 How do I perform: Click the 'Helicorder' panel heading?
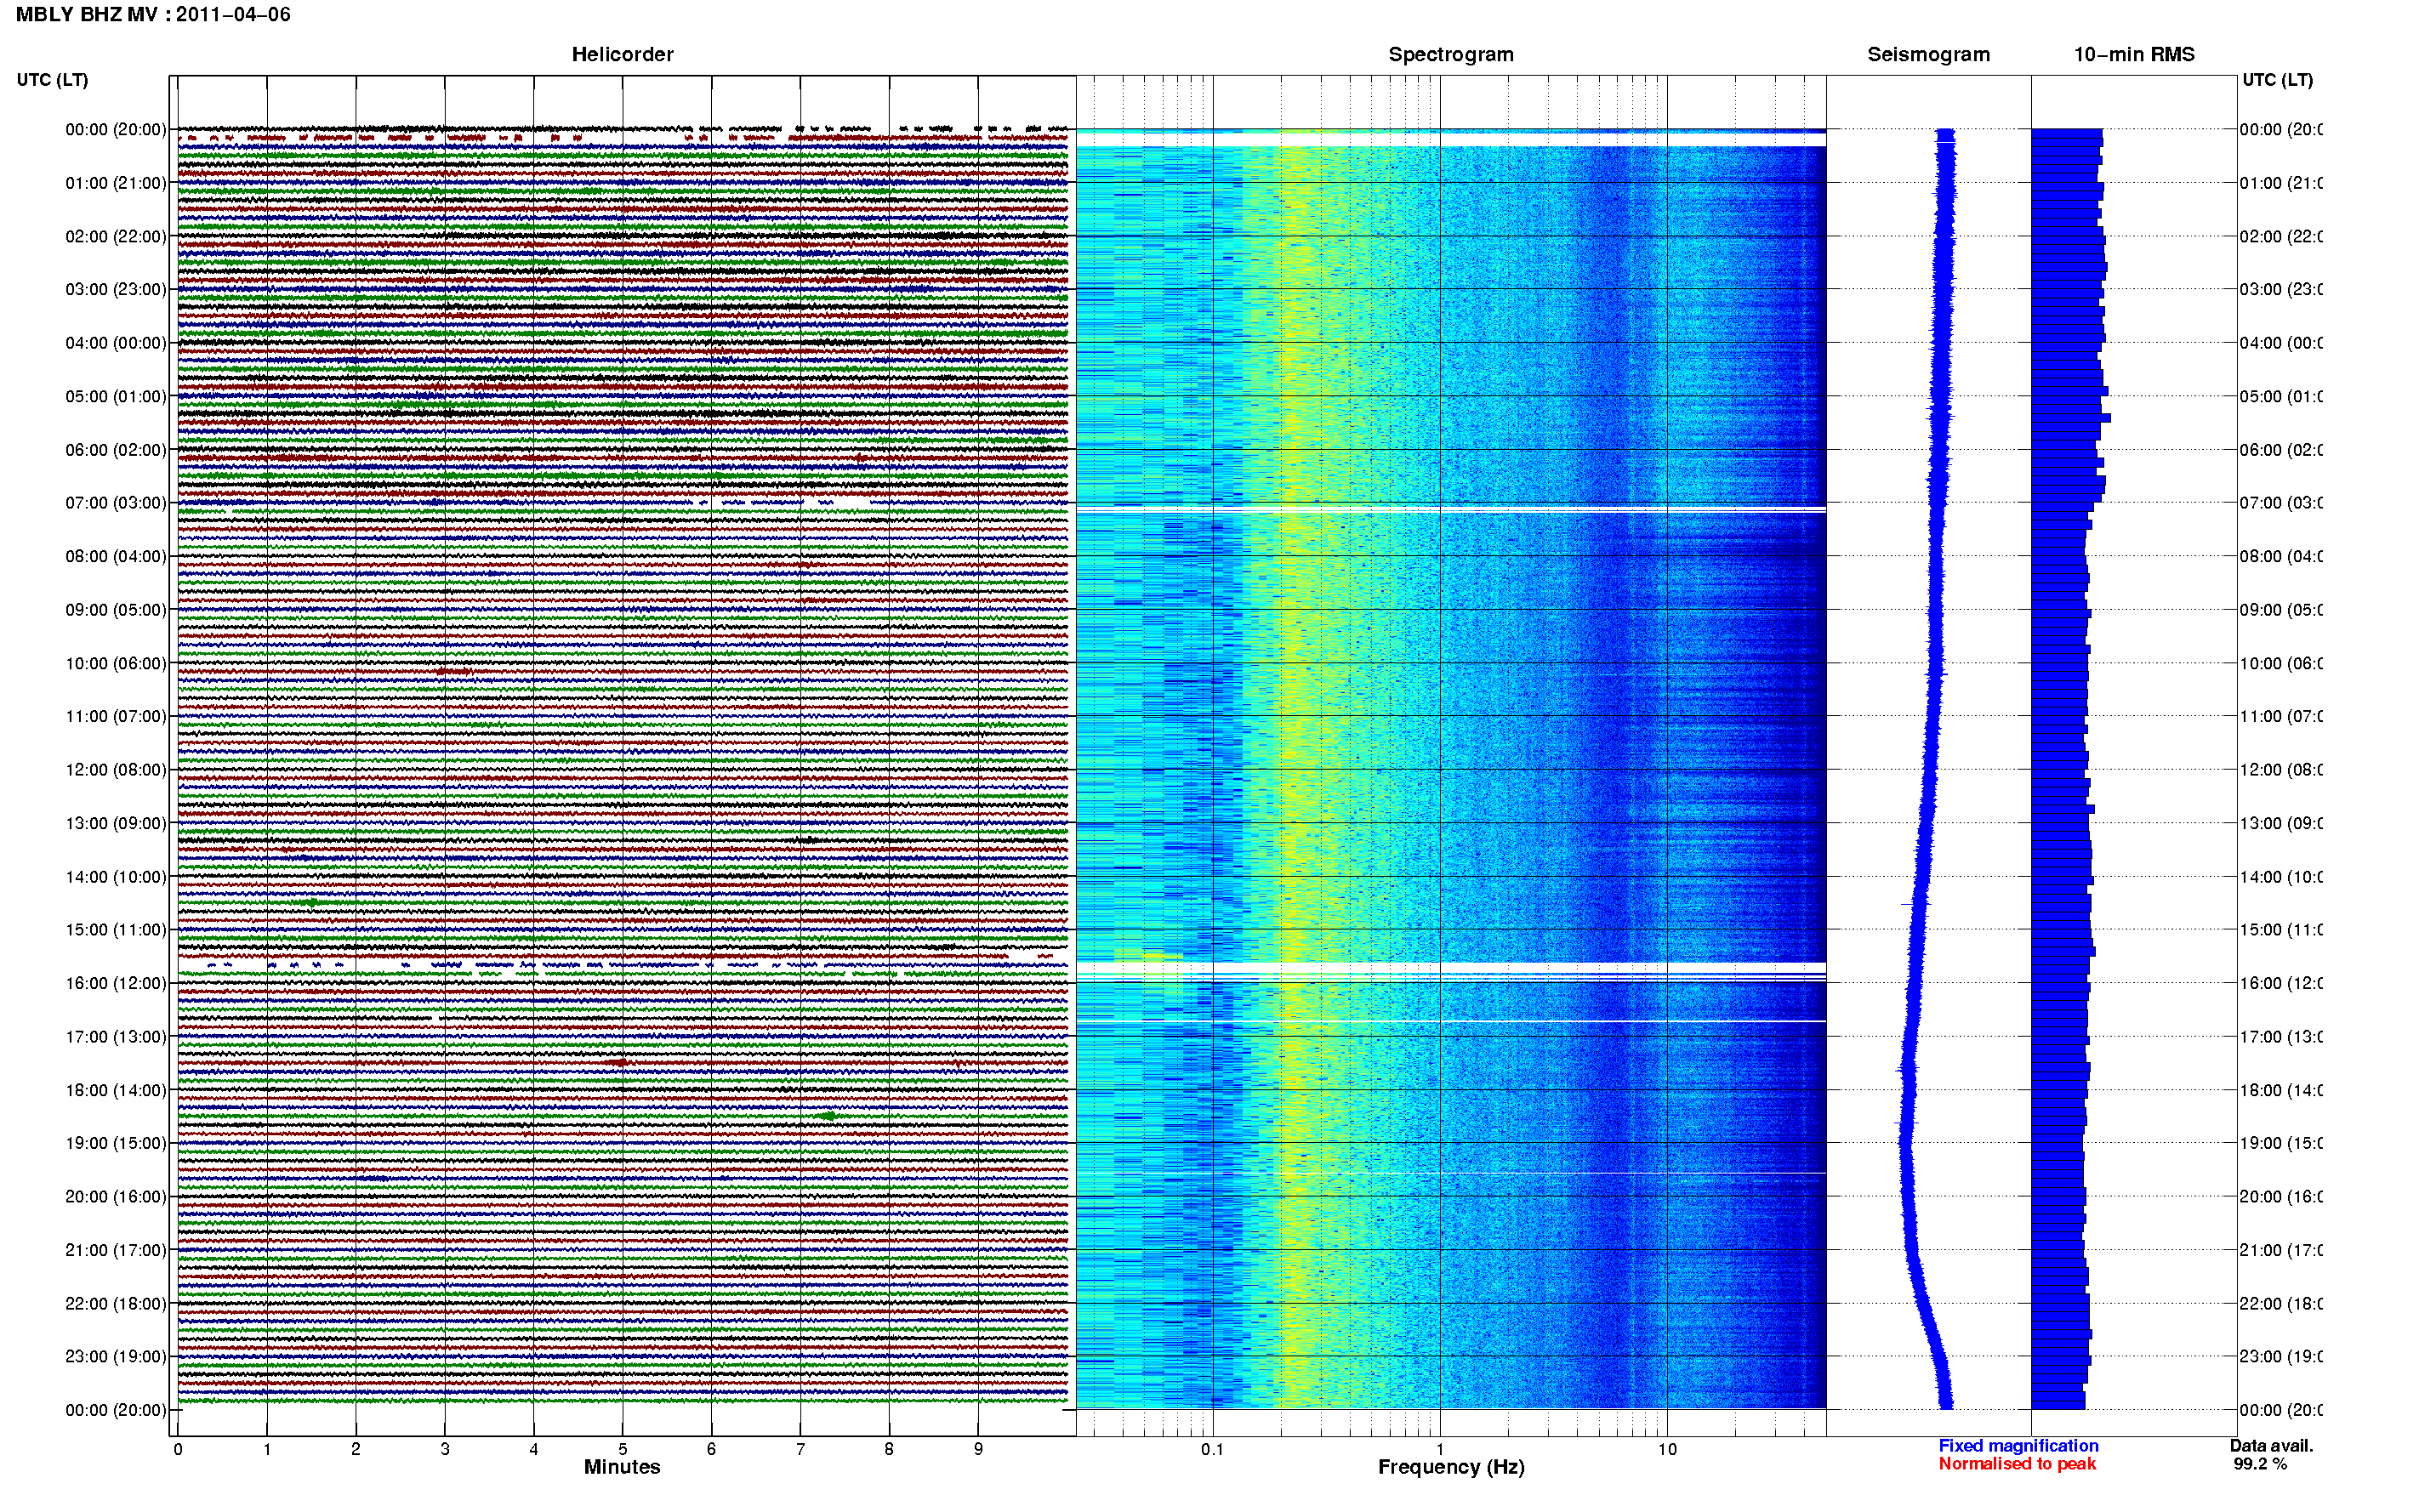pos(622,54)
